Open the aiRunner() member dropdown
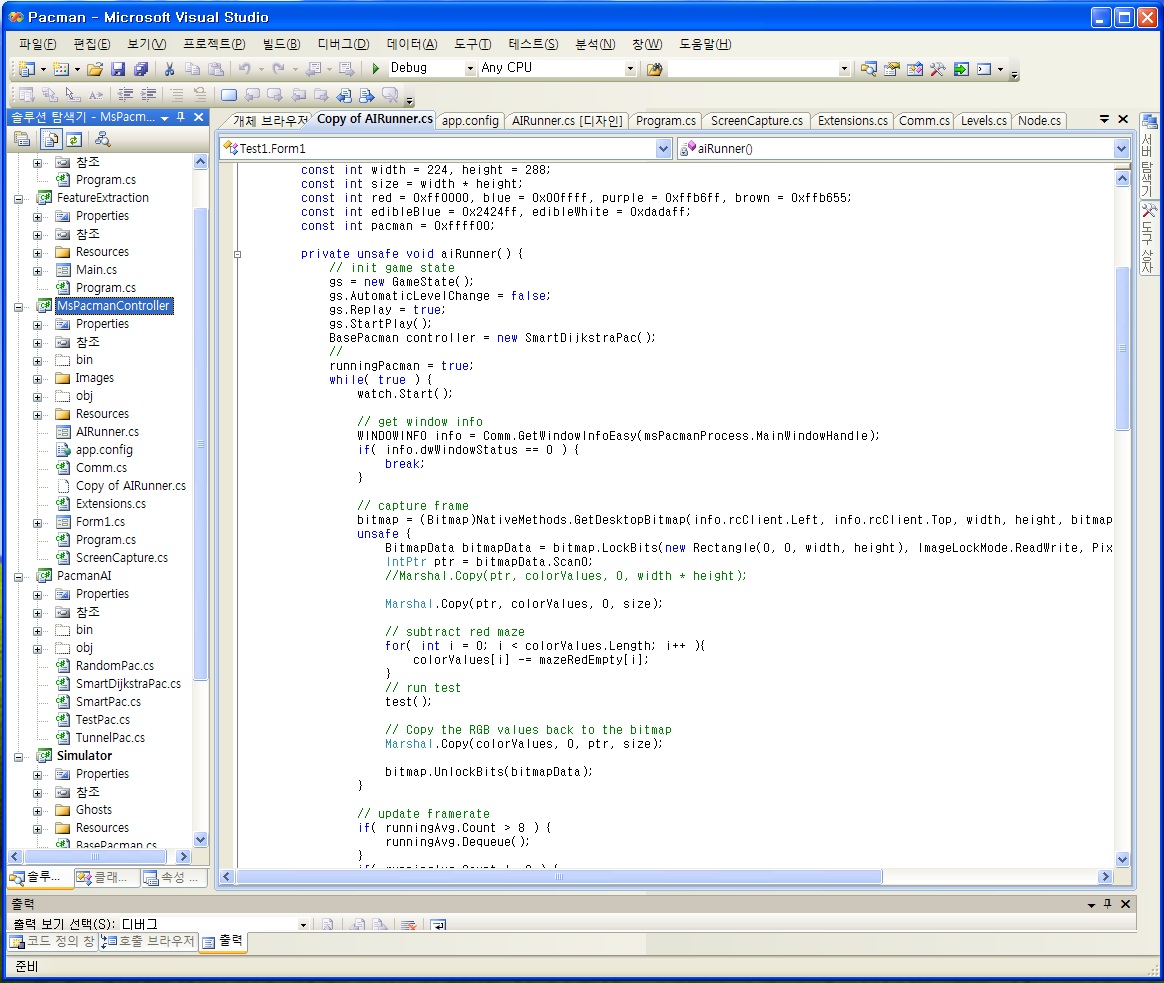Screen dimensions: 1164x983 (1121, 149)
